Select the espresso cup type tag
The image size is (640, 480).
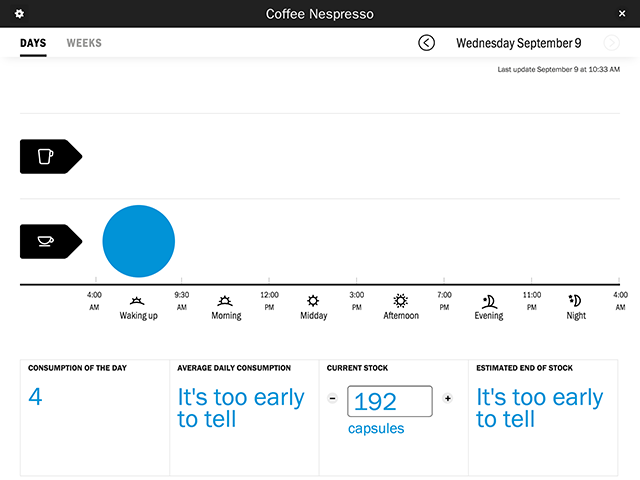pyautogui.click(x=51, y=241)
